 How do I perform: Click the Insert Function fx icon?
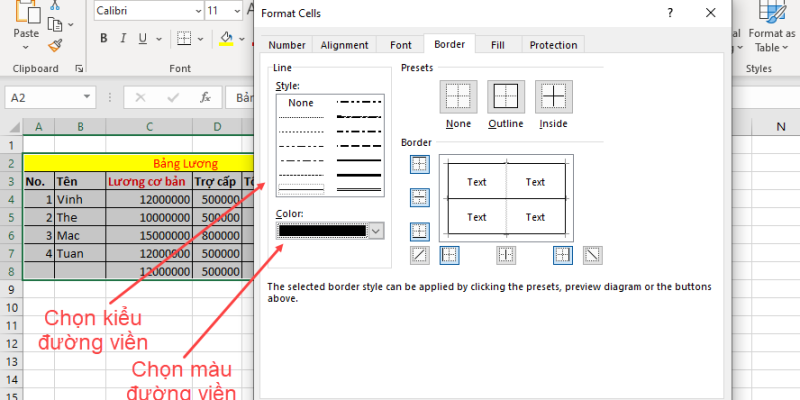(x=205, y=98)
